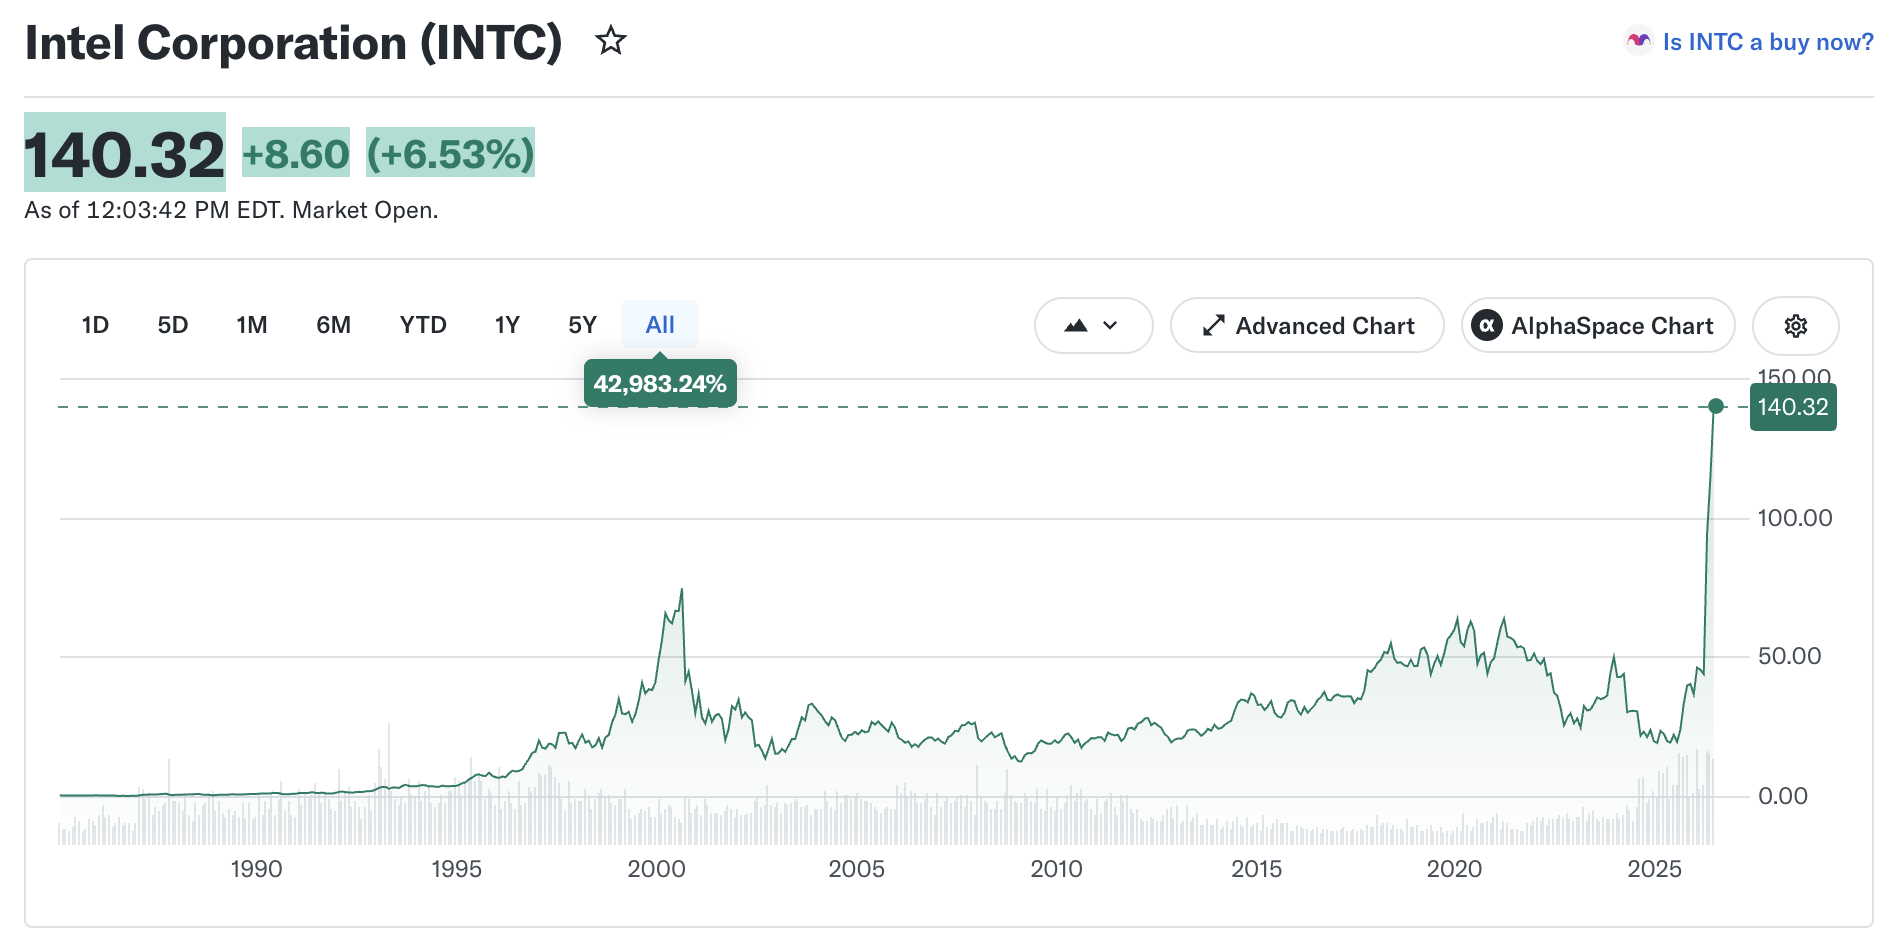Image resolution: width=1892 pixels, height=948 pixels.
Task: Click the pink bird icon beside INTC buy link
Action: point(1638,41)
